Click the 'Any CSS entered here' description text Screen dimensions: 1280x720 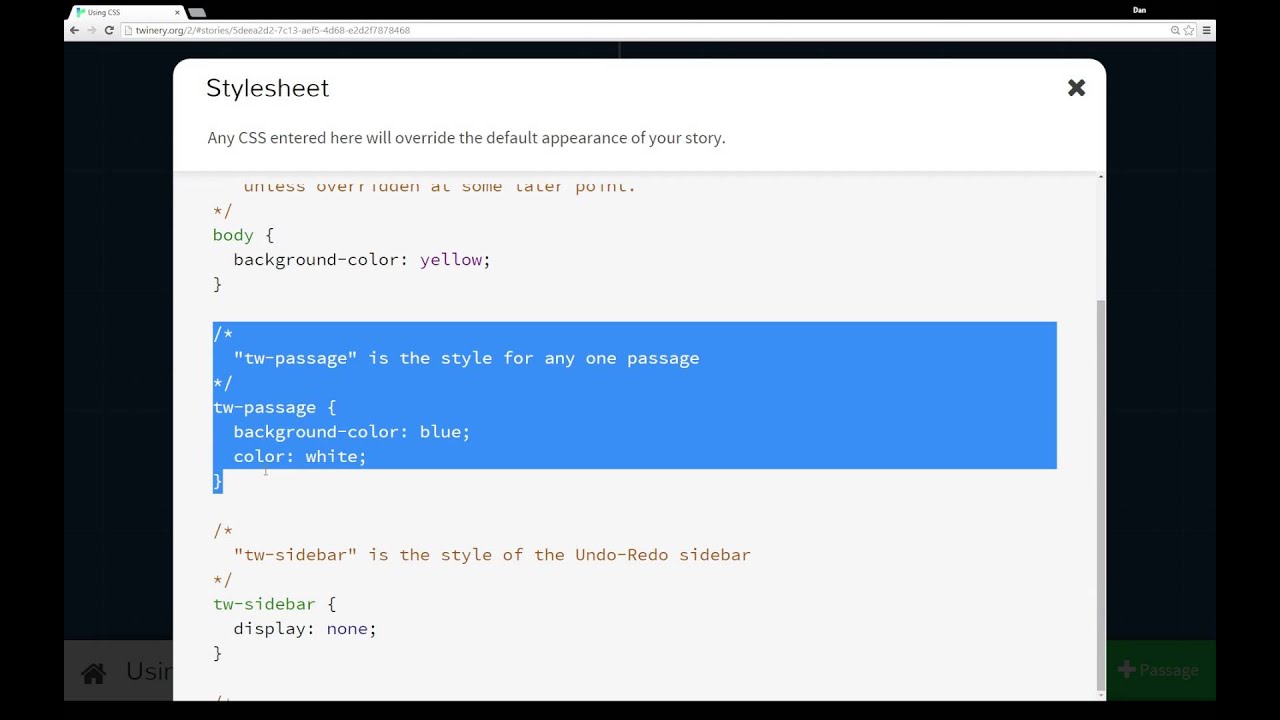coord(466,138)
